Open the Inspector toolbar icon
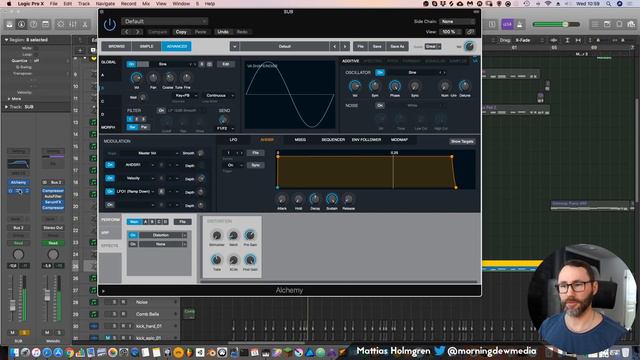Screen dimensions: 640x360 21,24
